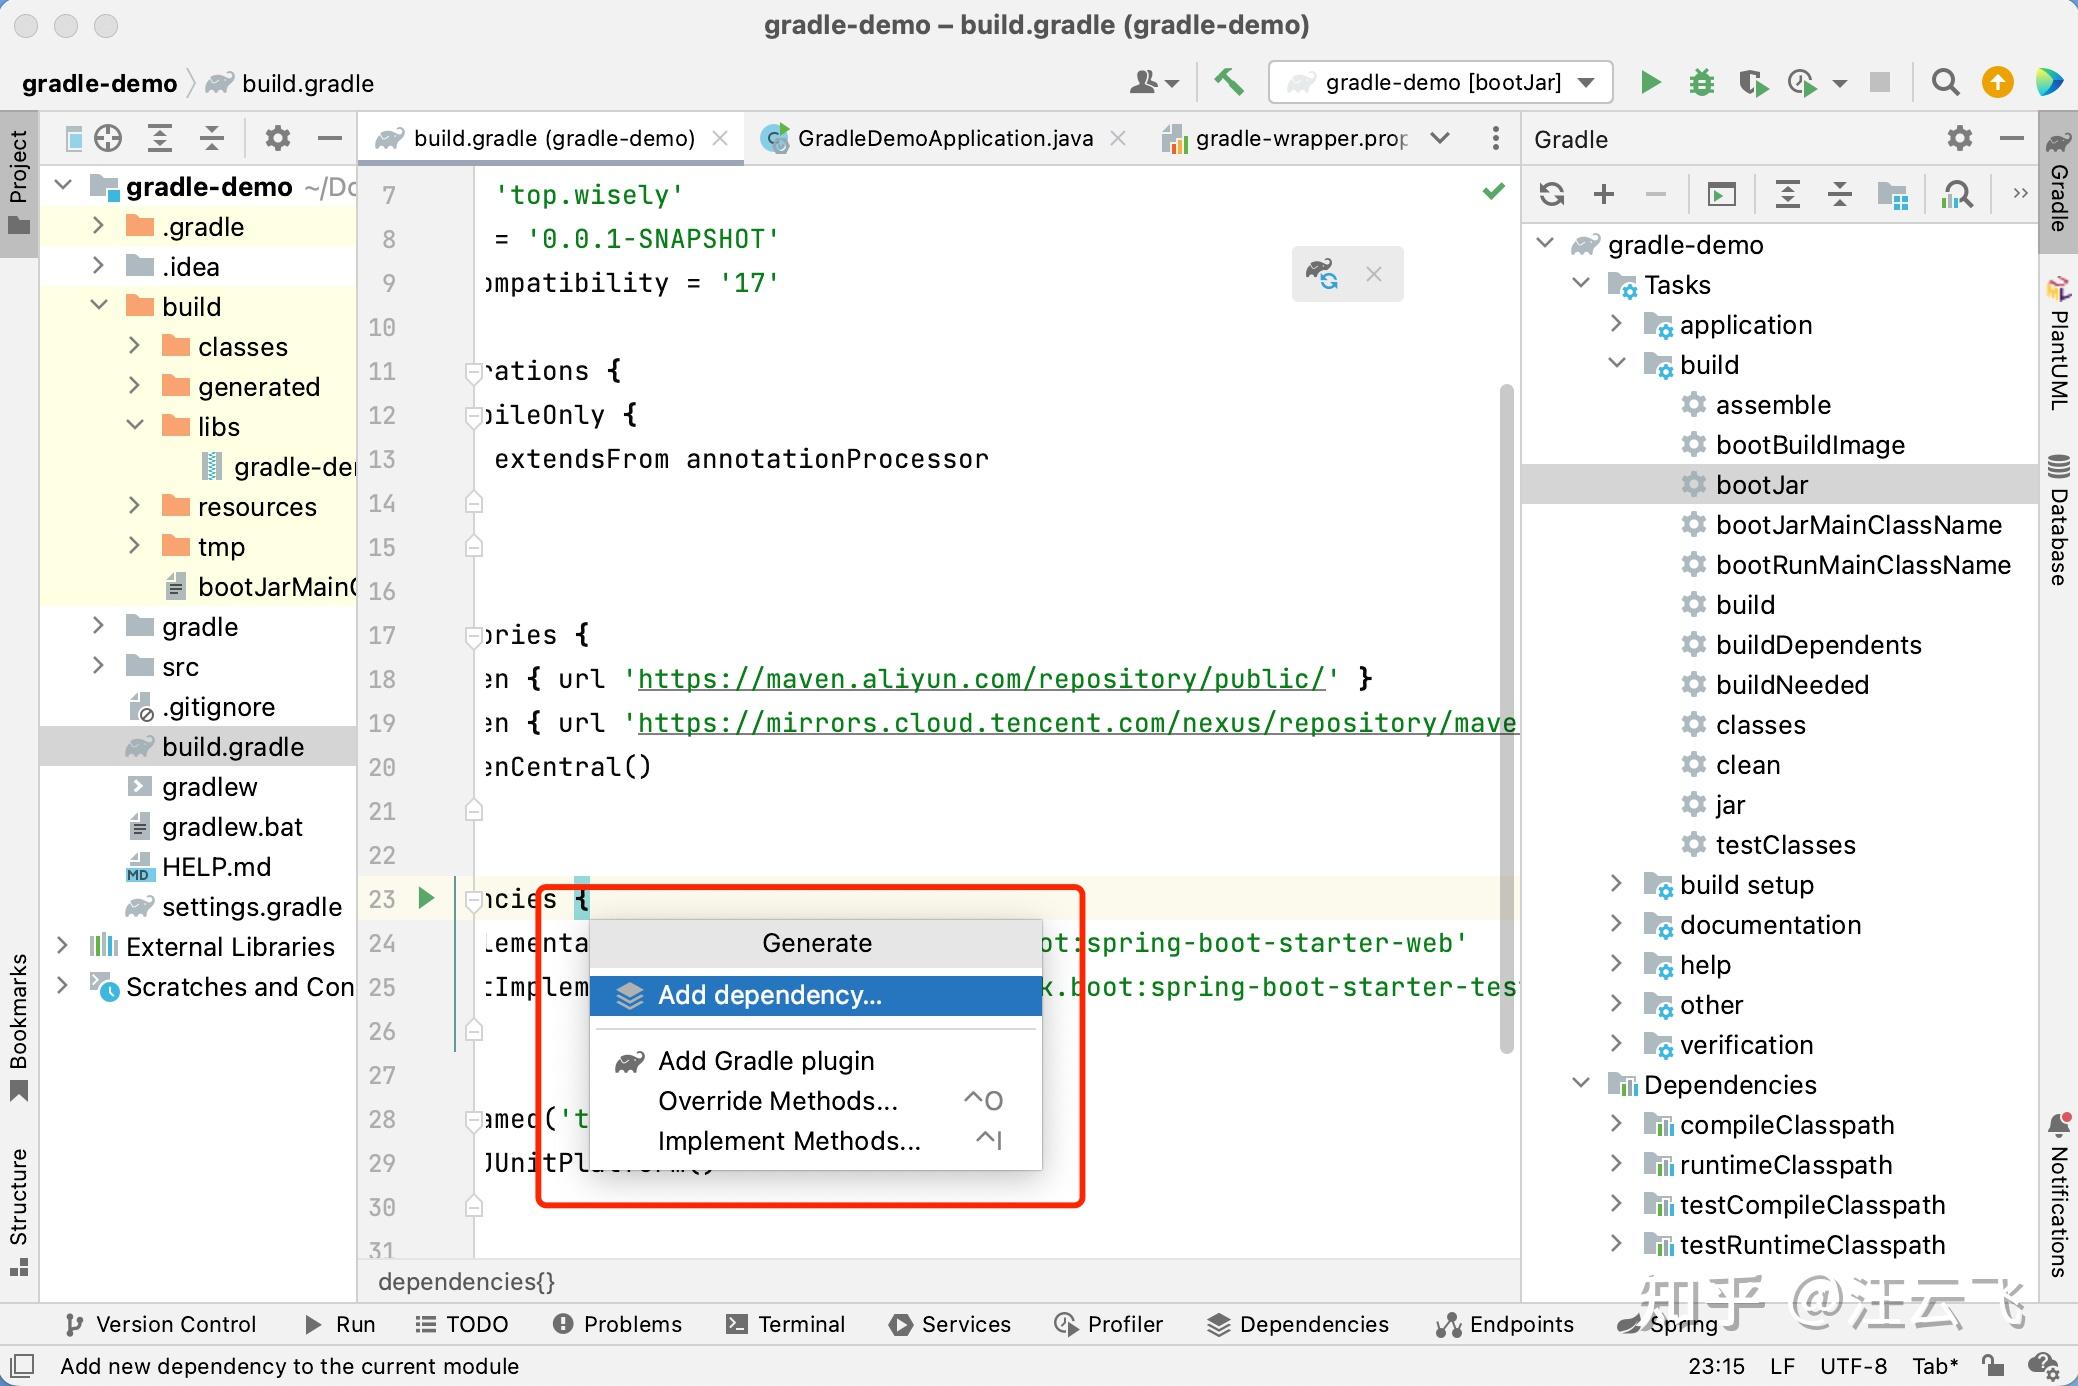Open the Gradle panel settings gear
Screen dimensions: 2078x1386
[x=1960, y=139]
